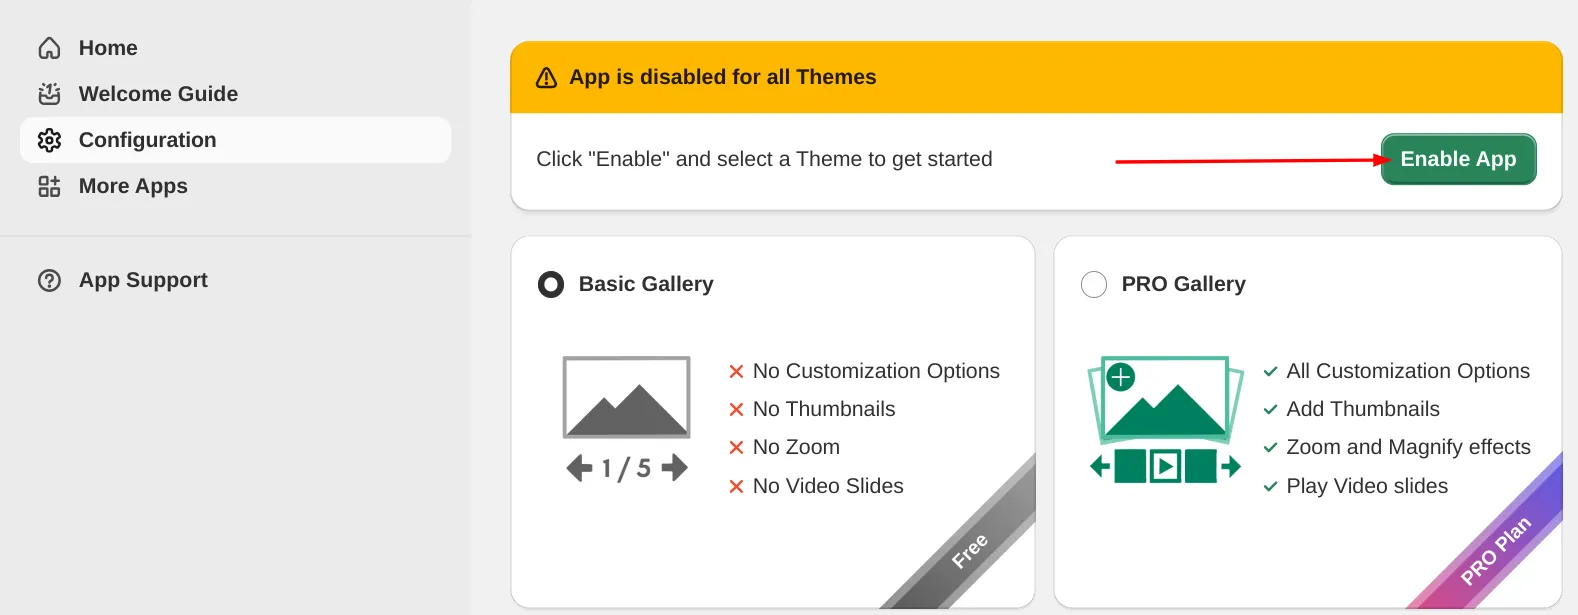
Task: Click the left arrow in Basic Gallery preview
Action: pos(578,466)
